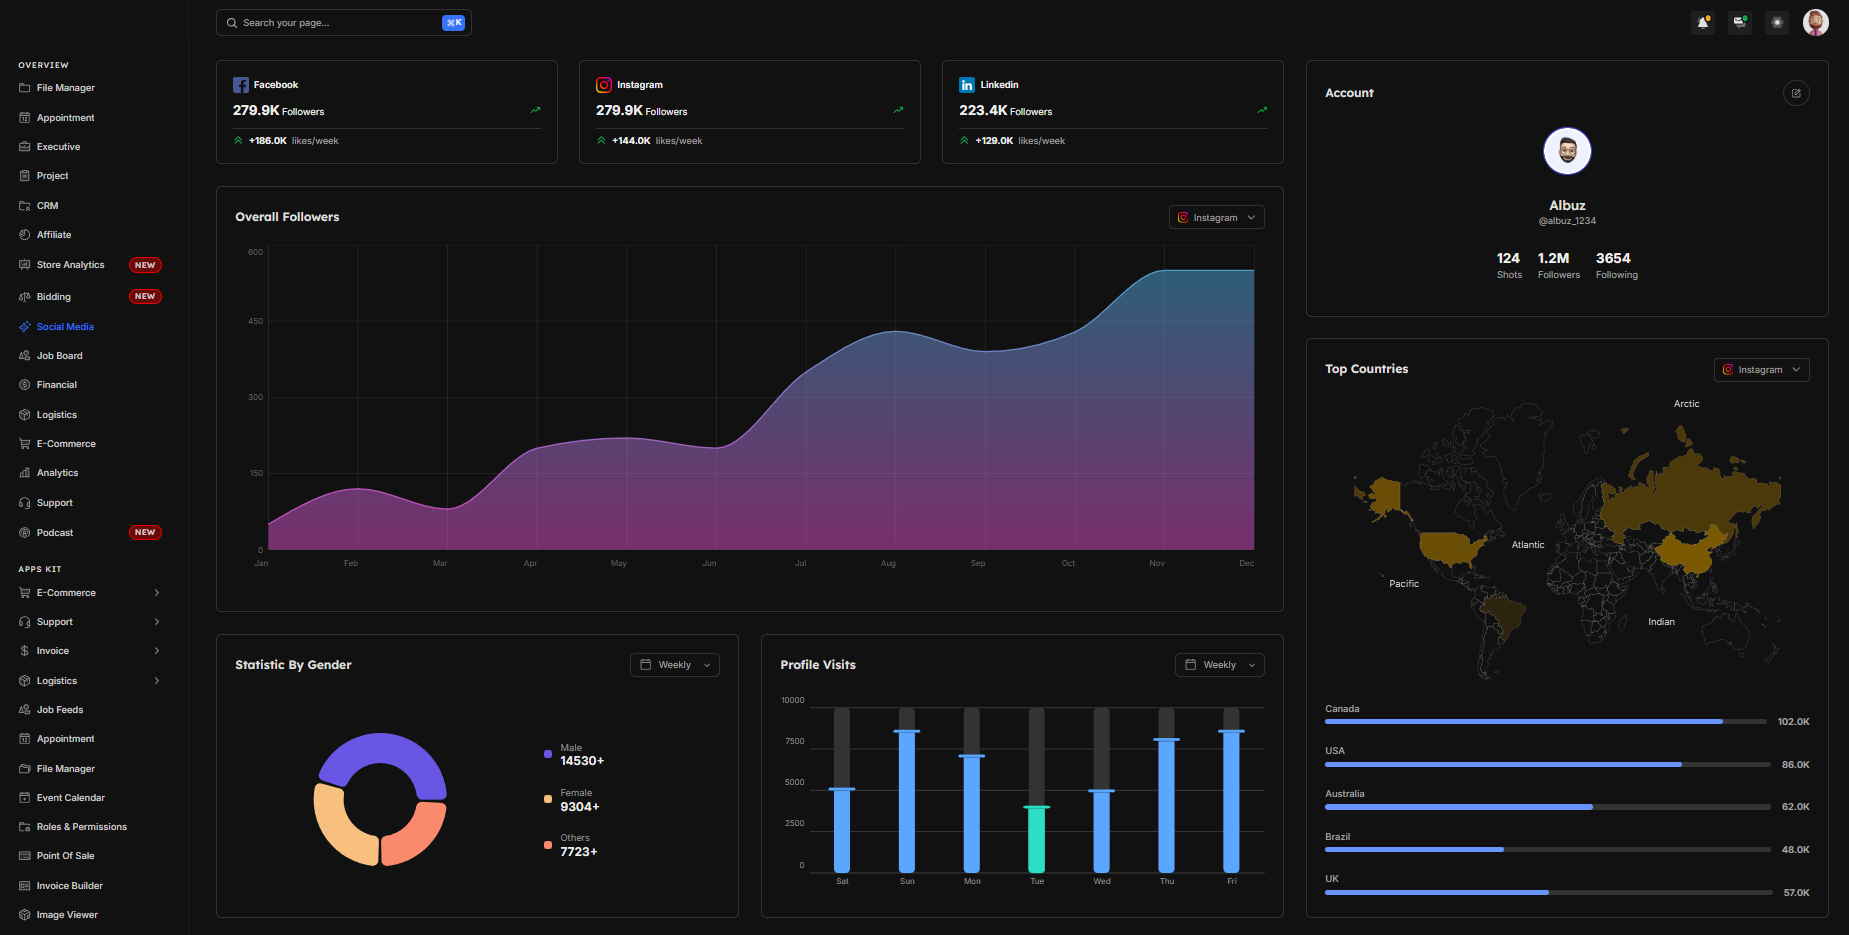Open the messages icon in header
This screenshot has height=935, width=1849.
pyautogui.click(x=1740, y=22)
